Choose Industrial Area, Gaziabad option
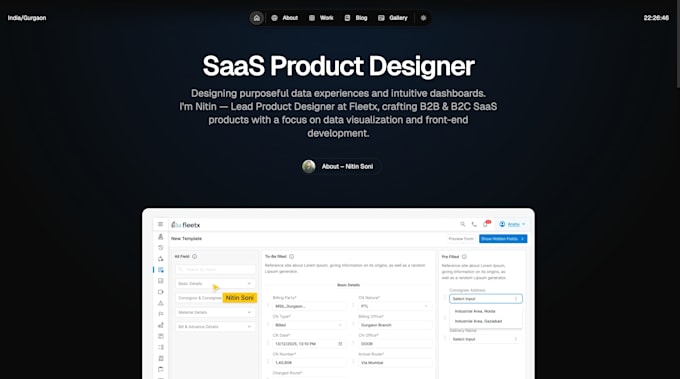The image size is (680, 379). 478,321
